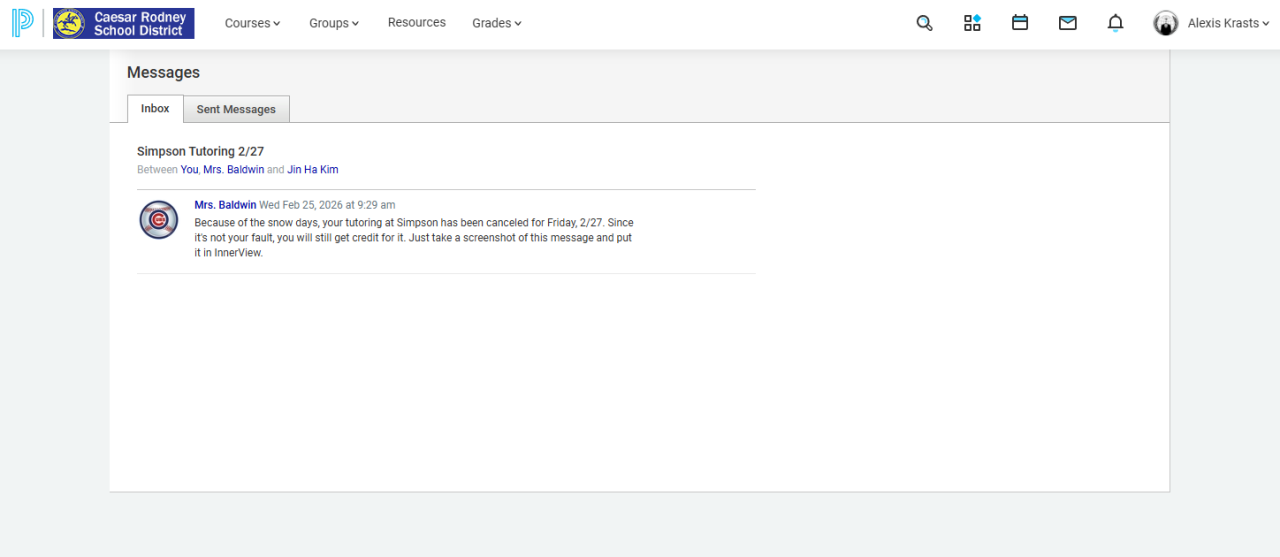
Task: Expand the Grades dropdown menu
Action: pos(497,23)
